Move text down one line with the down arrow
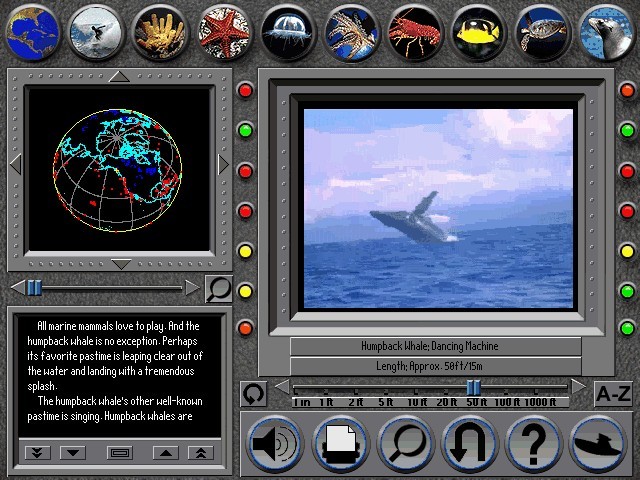This screenshot has width=640, height=480. point(73,453)
